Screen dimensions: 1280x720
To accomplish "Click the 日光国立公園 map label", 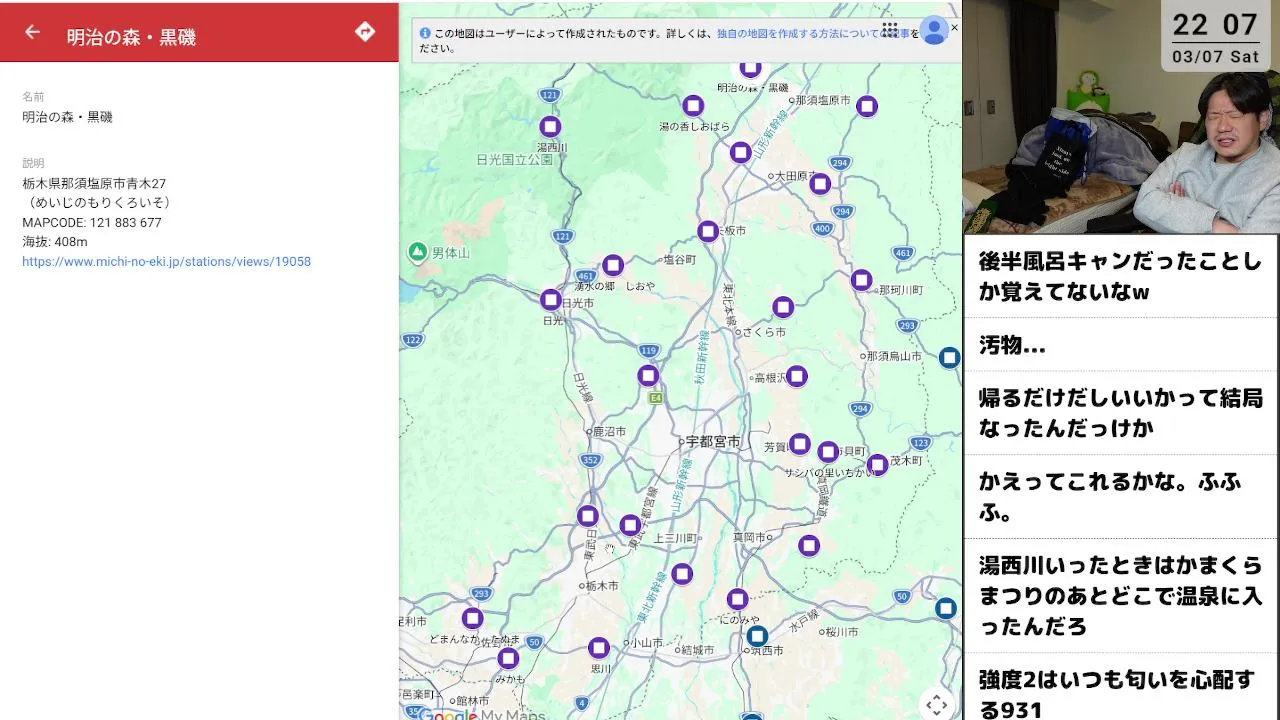I will pyautogui.click(x=514, y=159).
